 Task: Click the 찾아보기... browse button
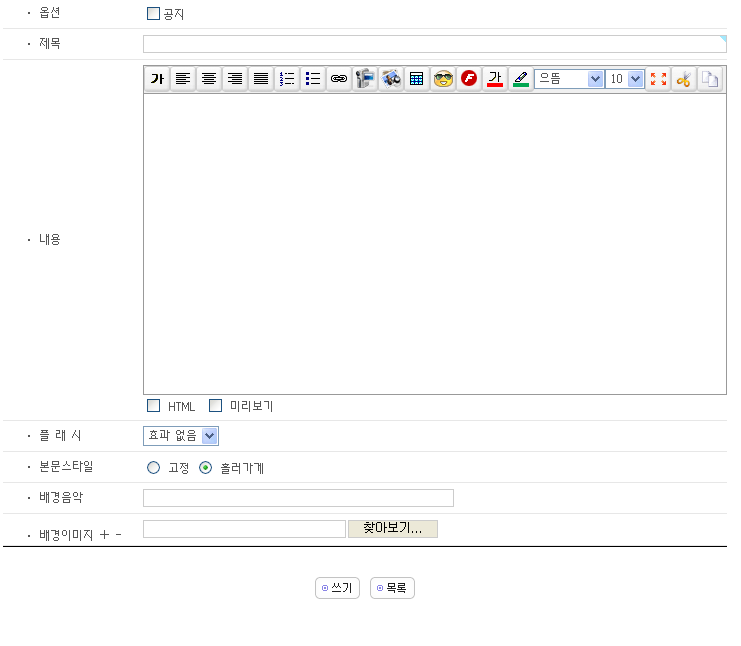(x=393, y=529)
